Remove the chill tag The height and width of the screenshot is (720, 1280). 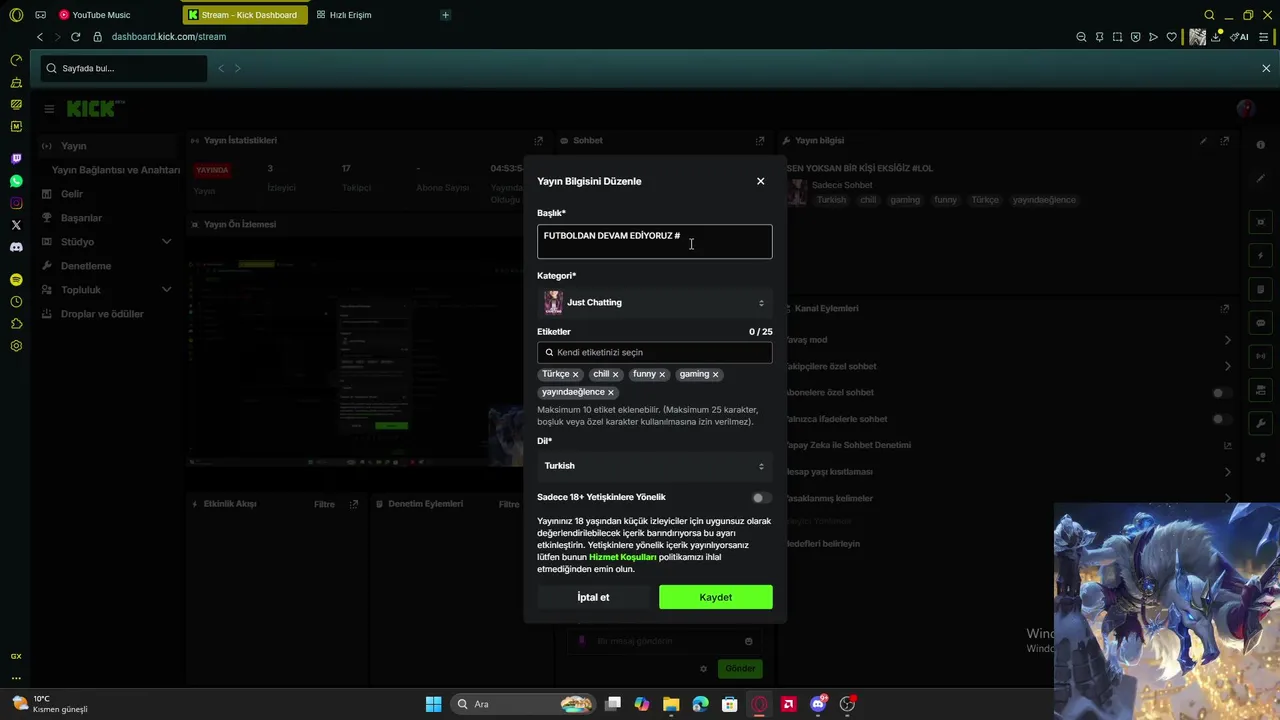(615, 375)
